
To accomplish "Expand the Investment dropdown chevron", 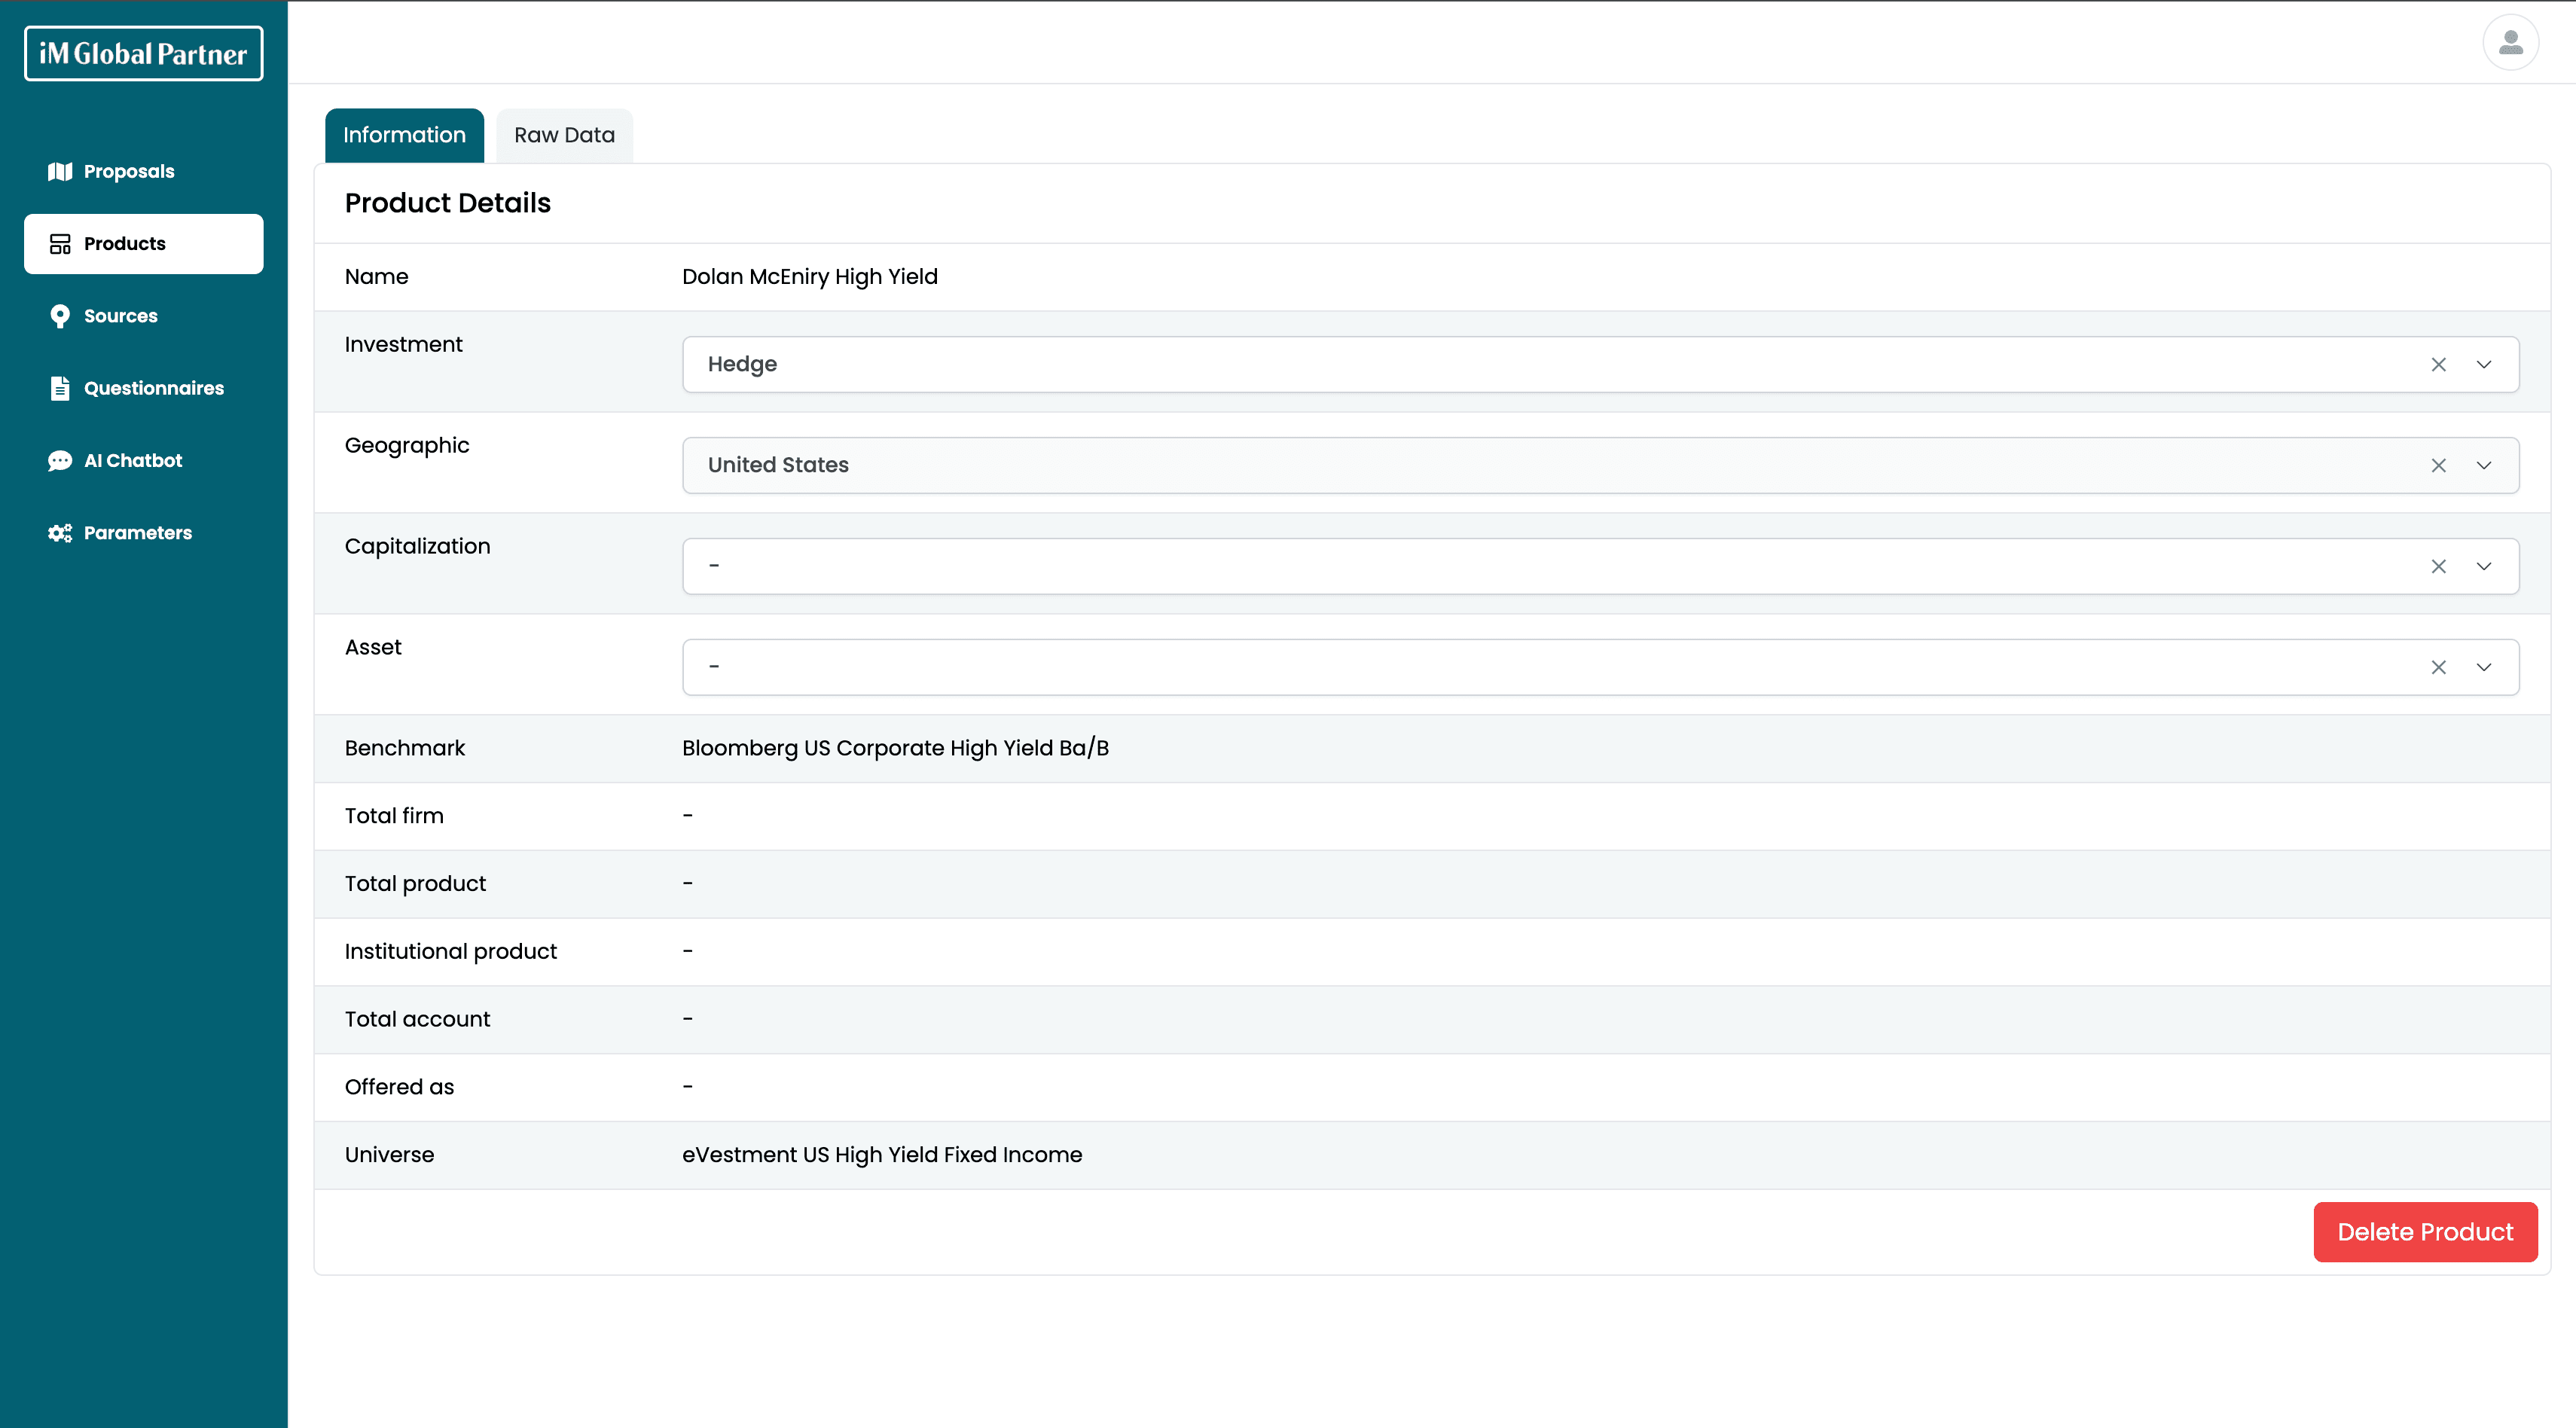I will coord(2484,365).
